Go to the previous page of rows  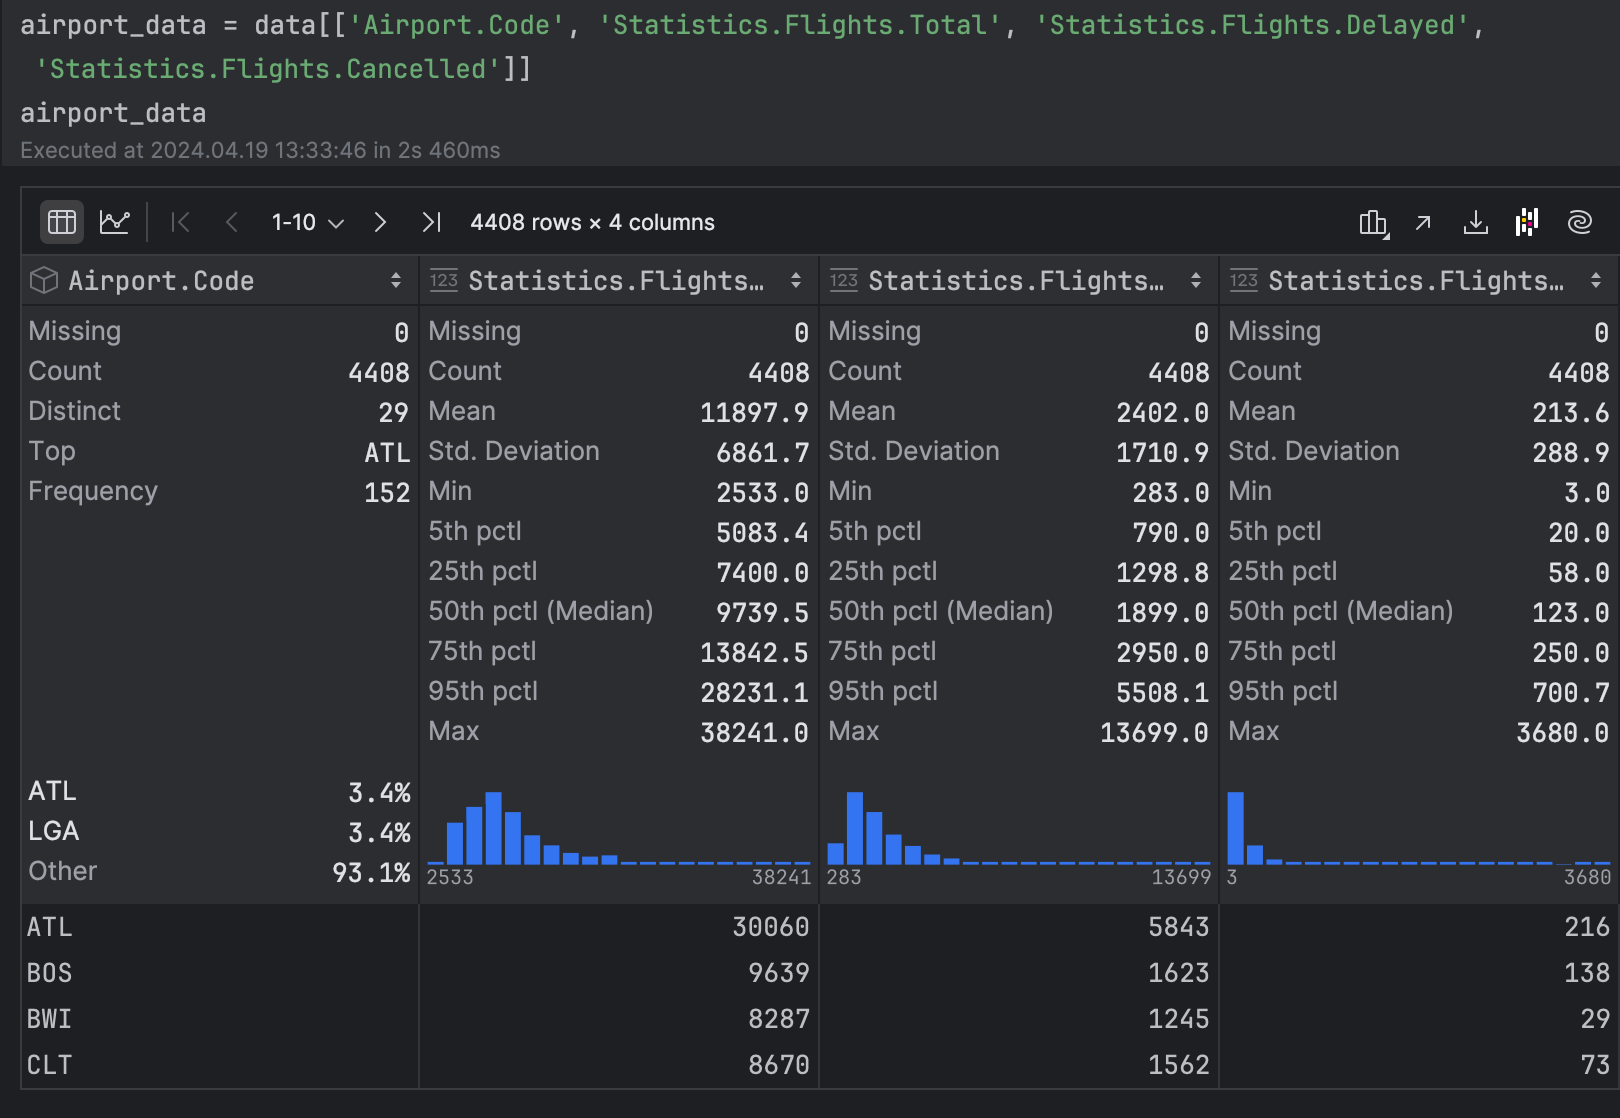coord(232,222)
